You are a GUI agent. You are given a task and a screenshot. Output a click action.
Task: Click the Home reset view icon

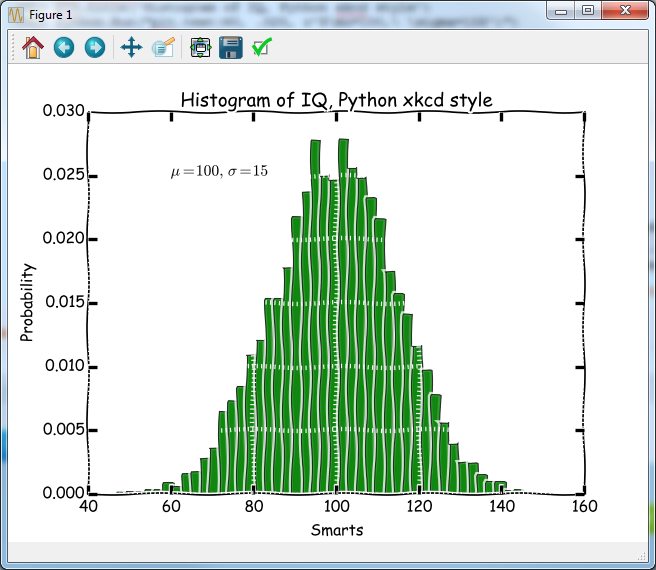click(33, 47)
